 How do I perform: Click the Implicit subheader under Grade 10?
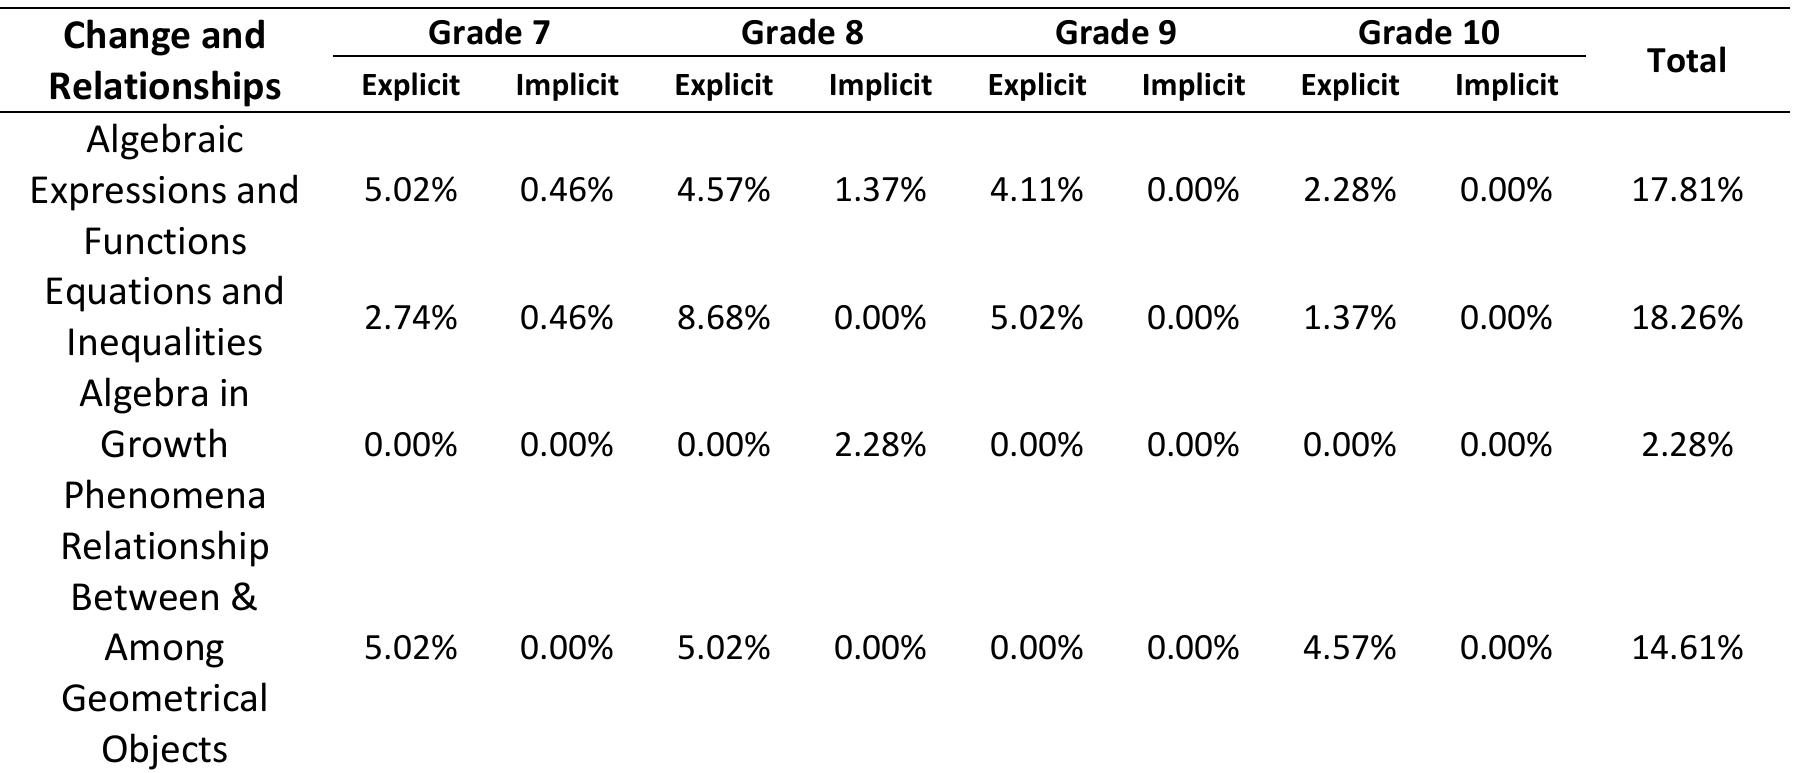1506,85
